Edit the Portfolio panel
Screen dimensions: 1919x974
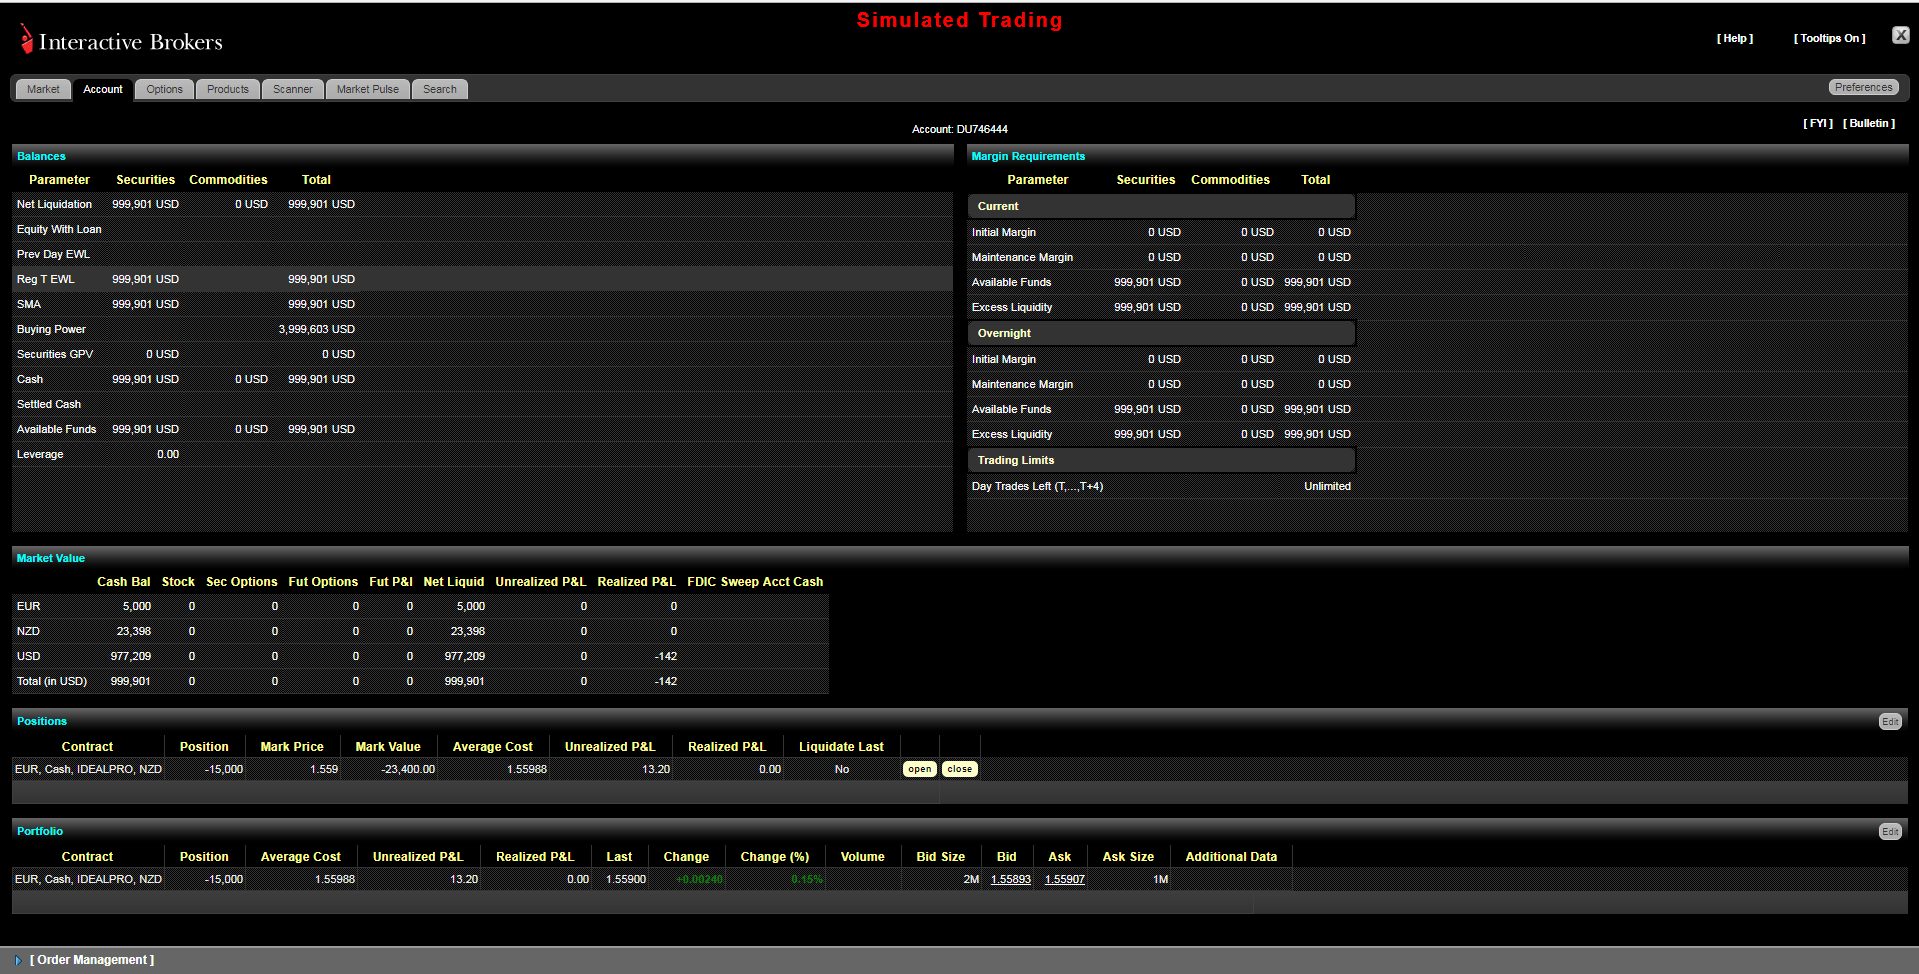pos(1889,831)
